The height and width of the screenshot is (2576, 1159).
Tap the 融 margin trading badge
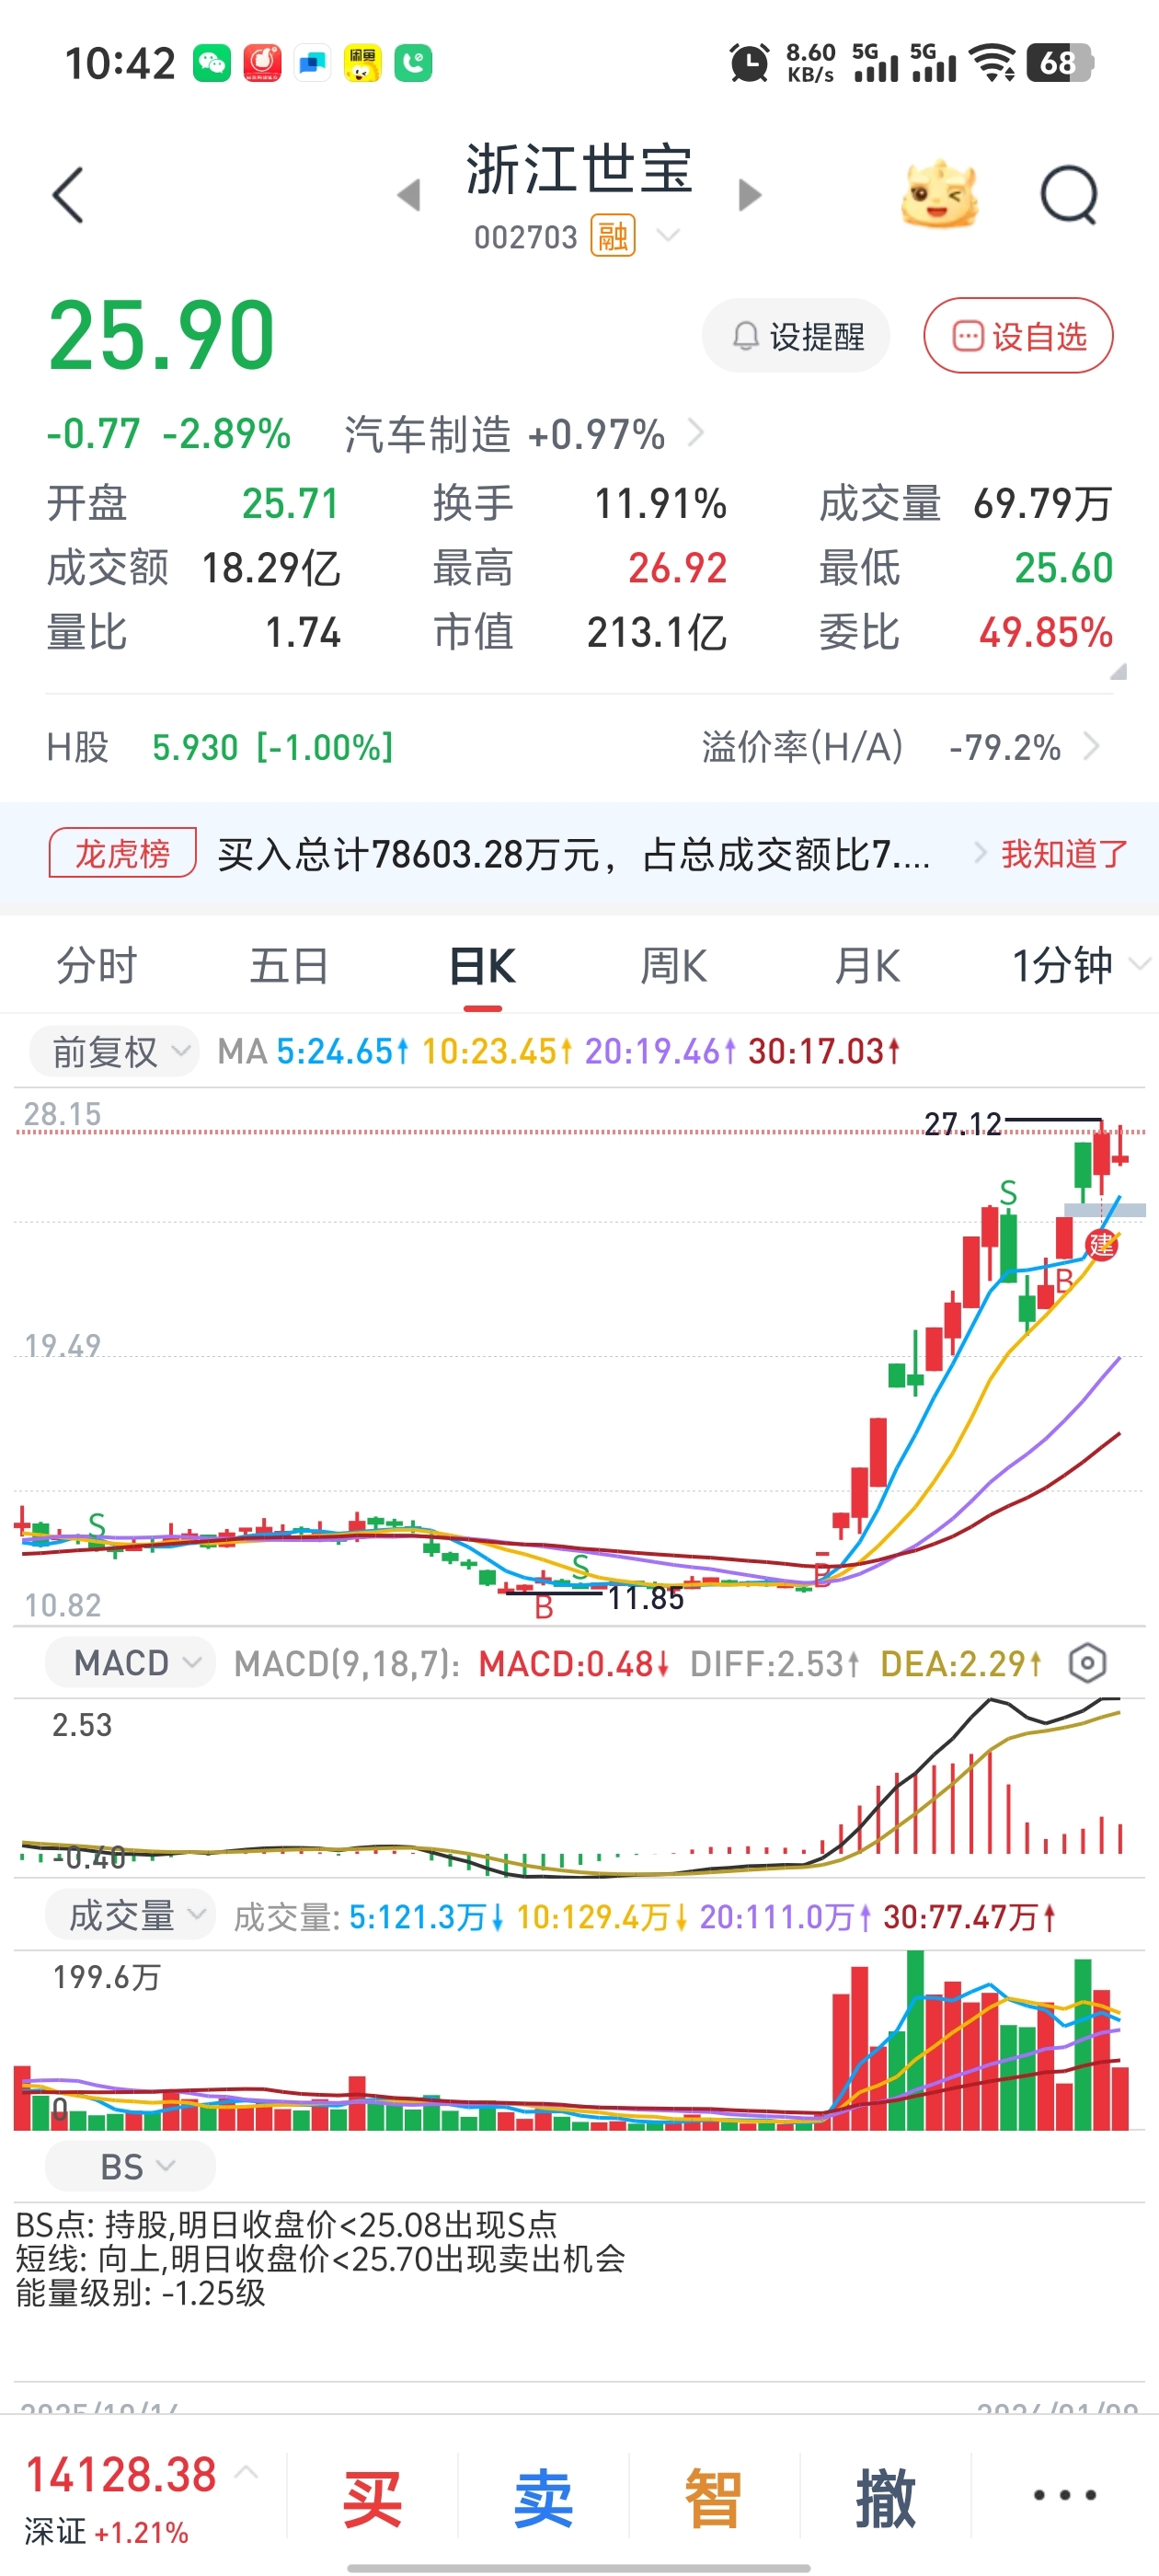[x=613, y=236]
